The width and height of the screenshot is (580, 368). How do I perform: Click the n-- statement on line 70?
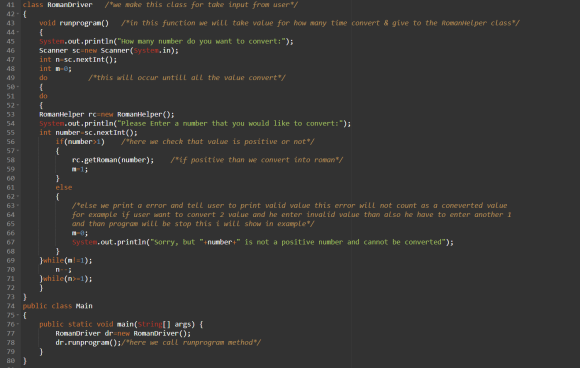coord(64,270)
